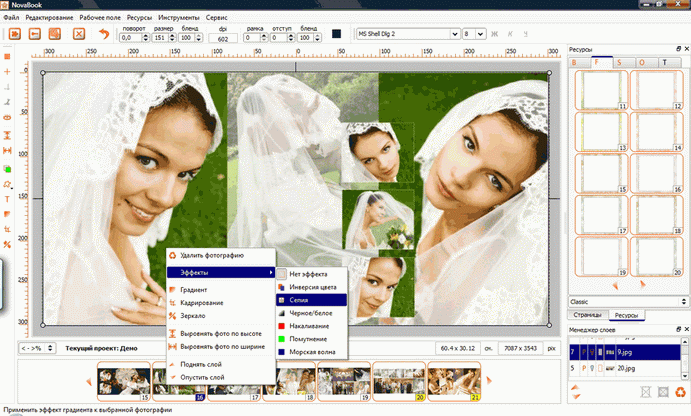Open the Инструменты menu

click(178, 18)
